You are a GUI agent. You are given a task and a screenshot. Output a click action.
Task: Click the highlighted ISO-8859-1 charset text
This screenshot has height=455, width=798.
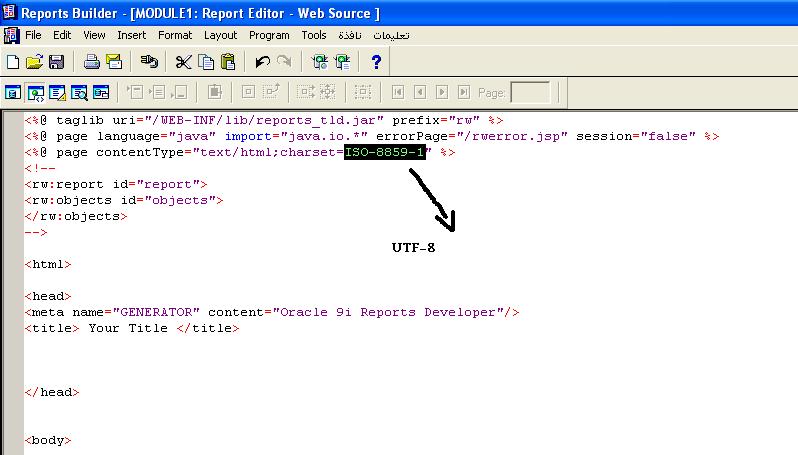click(385, 152)
